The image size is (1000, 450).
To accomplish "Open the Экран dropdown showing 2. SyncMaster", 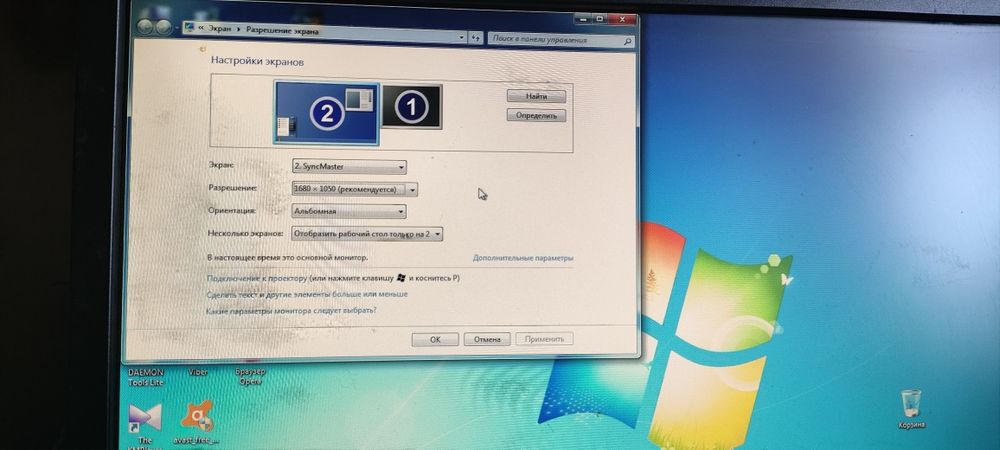I will (349, 167).
